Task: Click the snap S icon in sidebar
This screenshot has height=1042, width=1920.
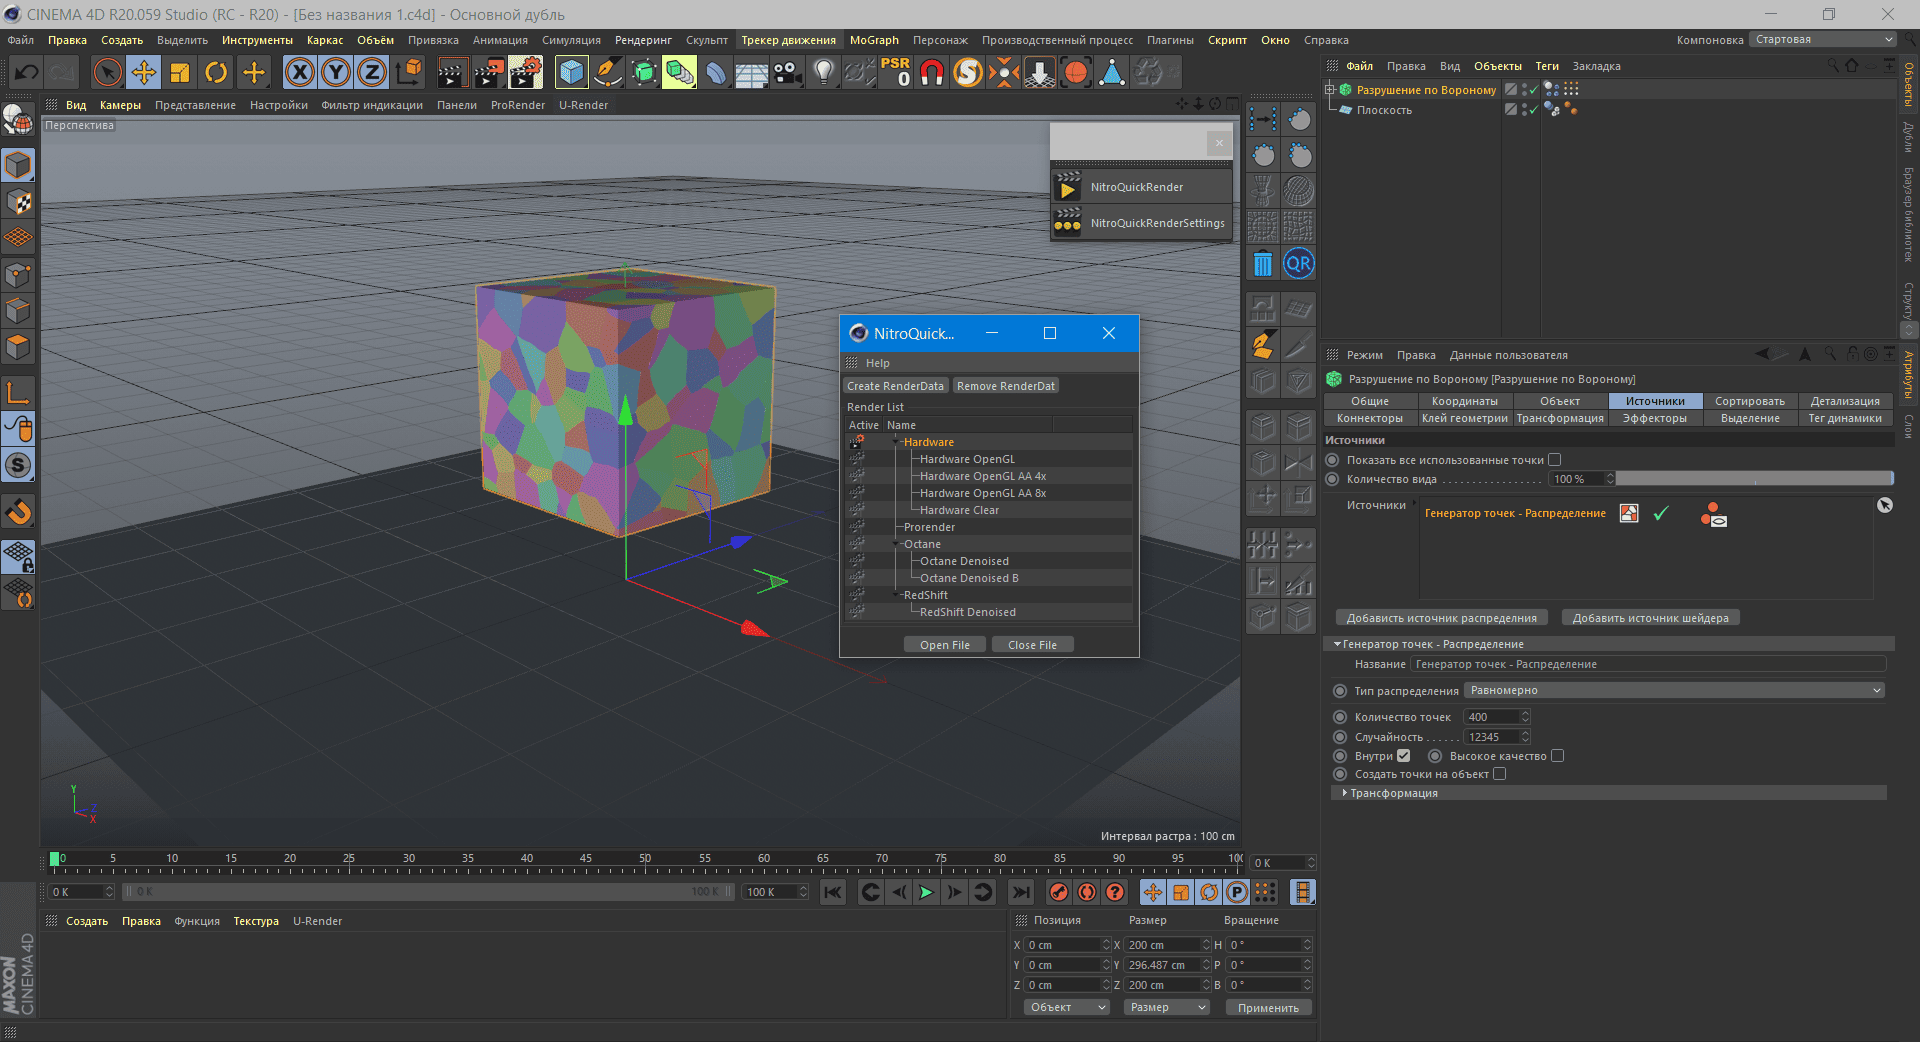Action: pyautogui.click(x=18, y=466)
